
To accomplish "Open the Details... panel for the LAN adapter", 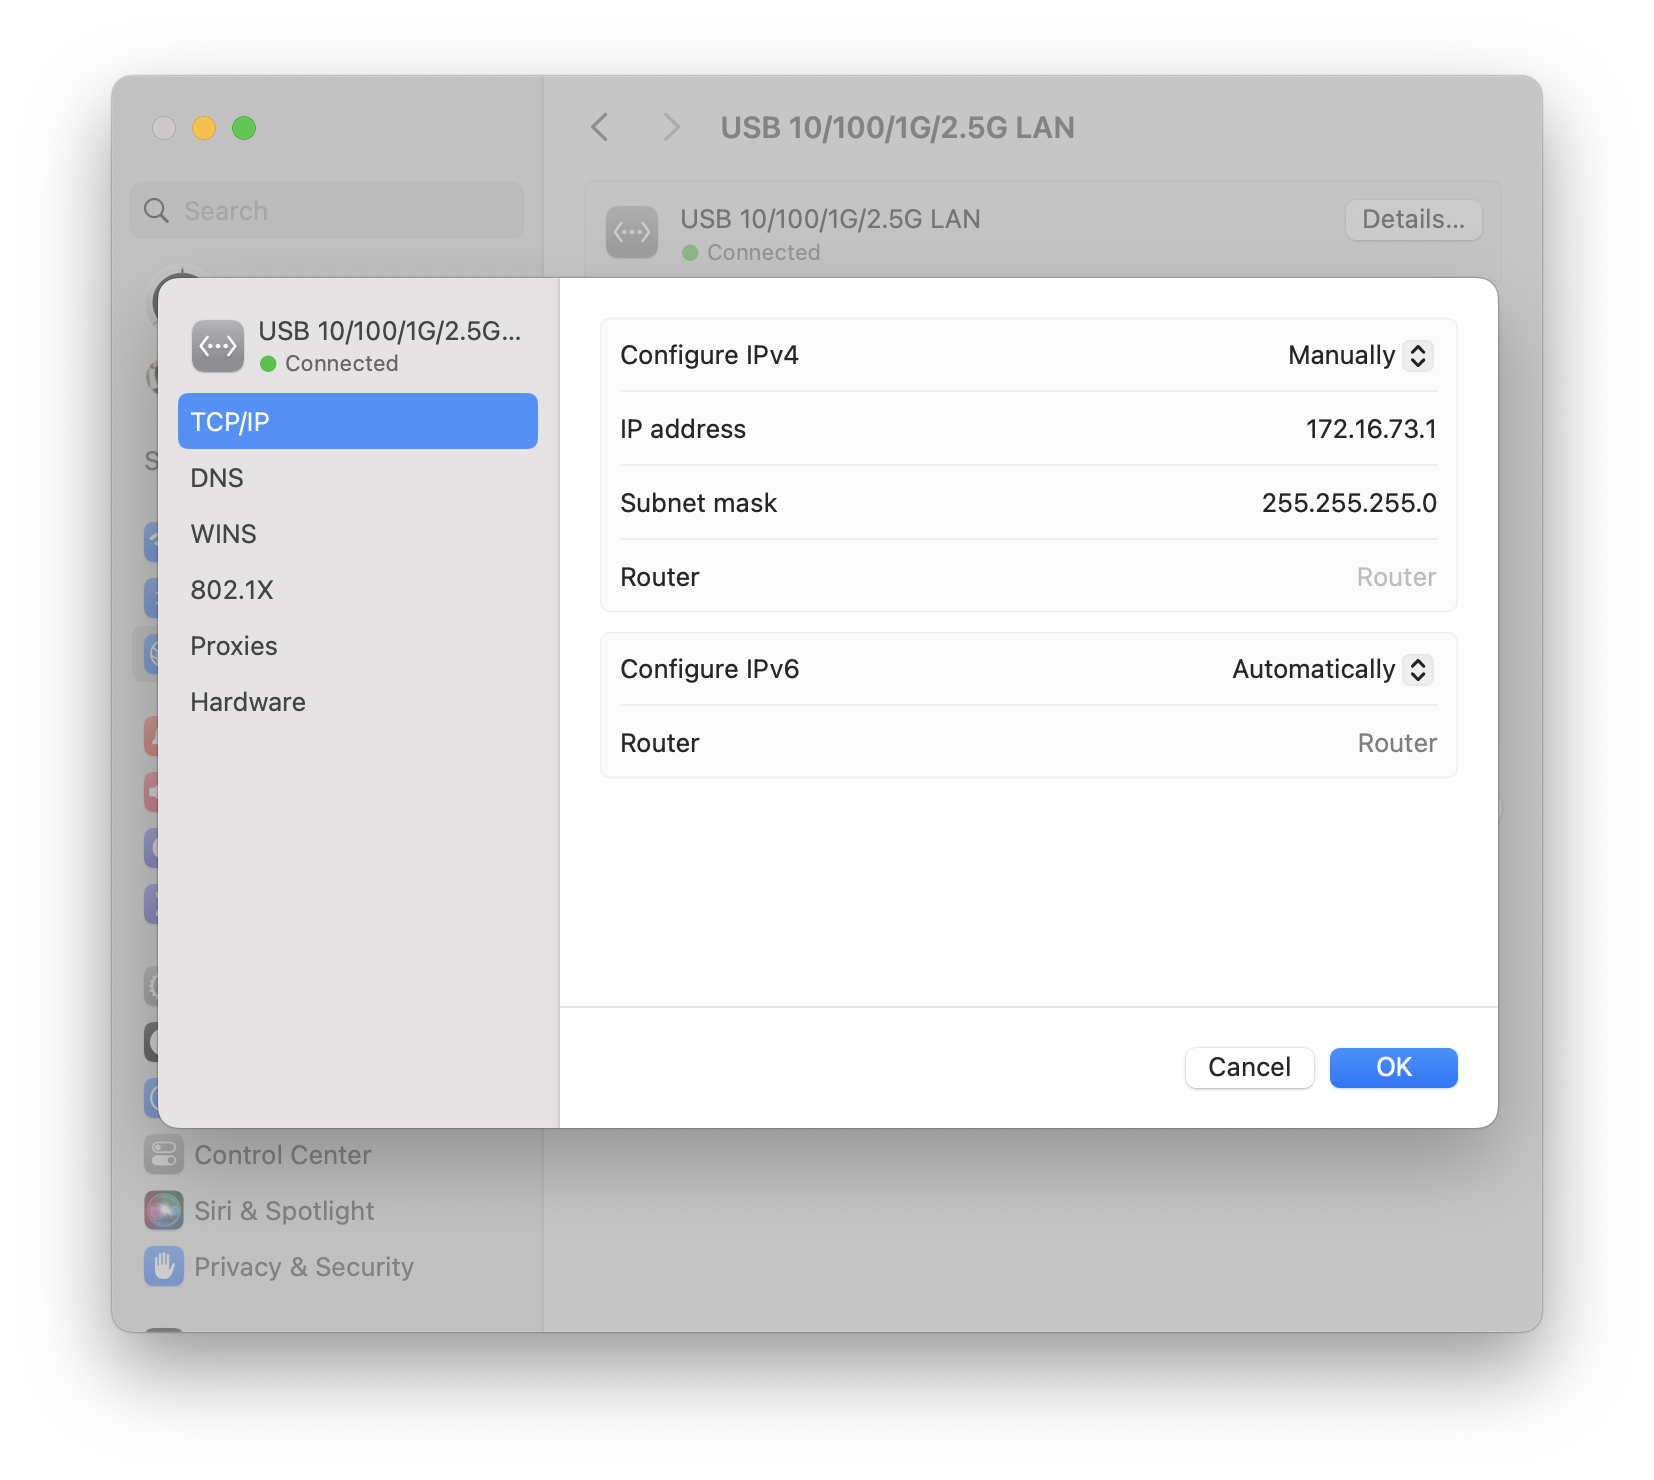I will coord(1413,220).
